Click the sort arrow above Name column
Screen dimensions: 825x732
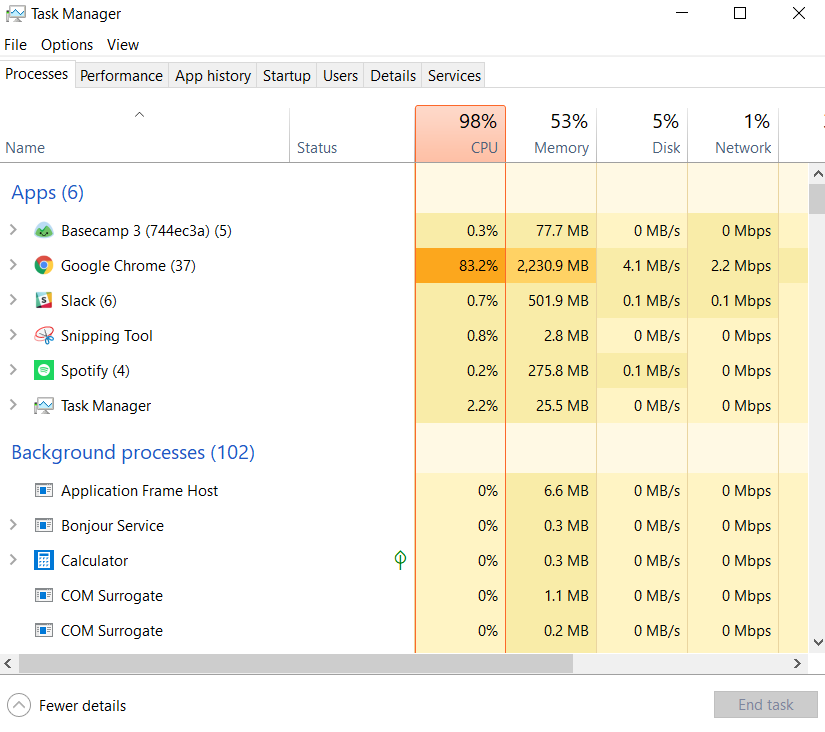click(x=139, y=114)
